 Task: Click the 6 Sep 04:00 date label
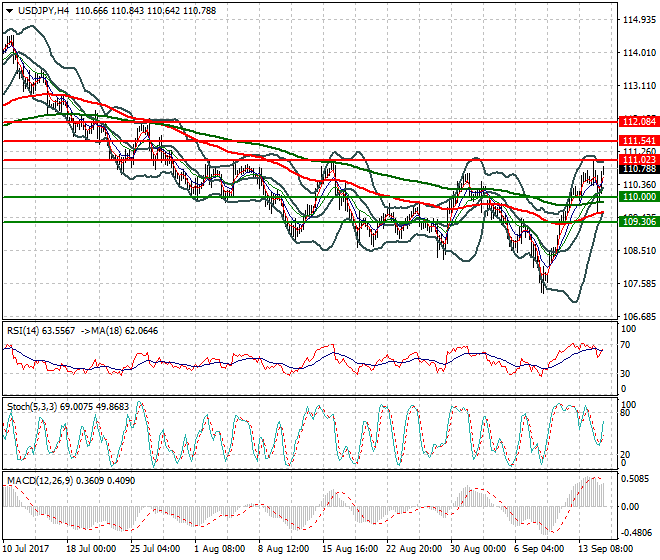click(x=539, y=549)
